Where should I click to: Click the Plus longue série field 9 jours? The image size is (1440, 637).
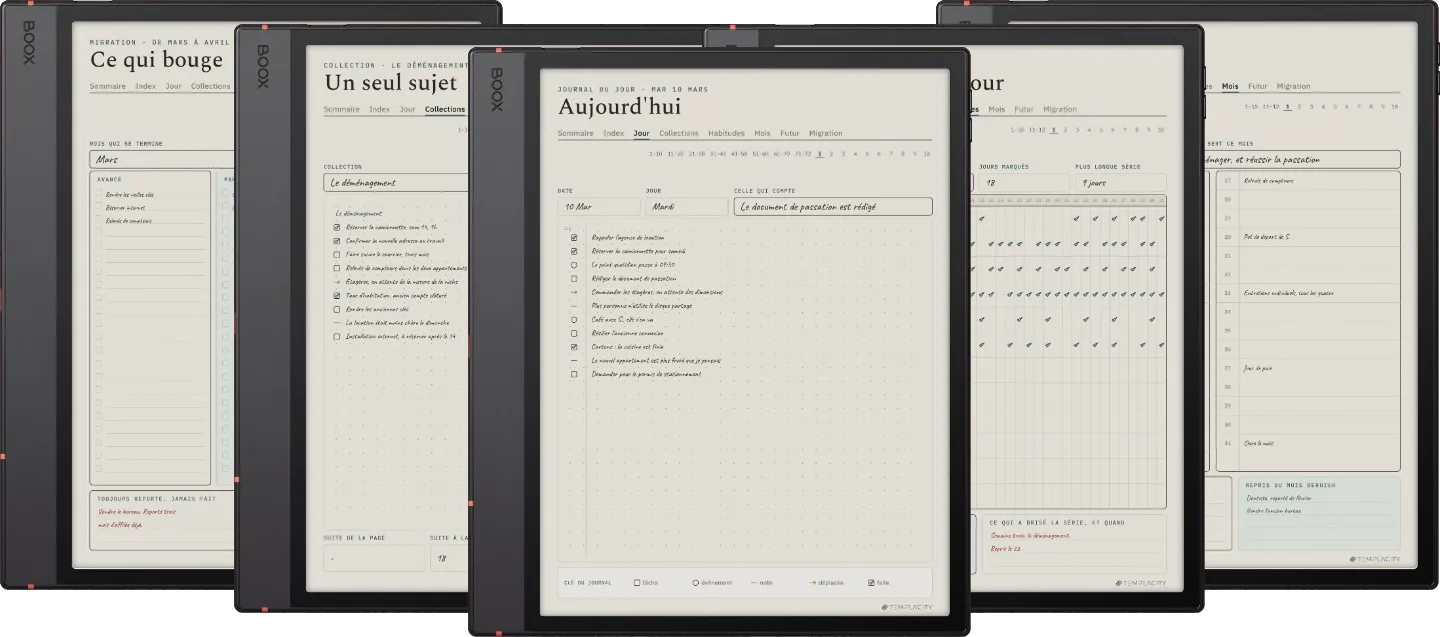click(x=1121, y=183)
